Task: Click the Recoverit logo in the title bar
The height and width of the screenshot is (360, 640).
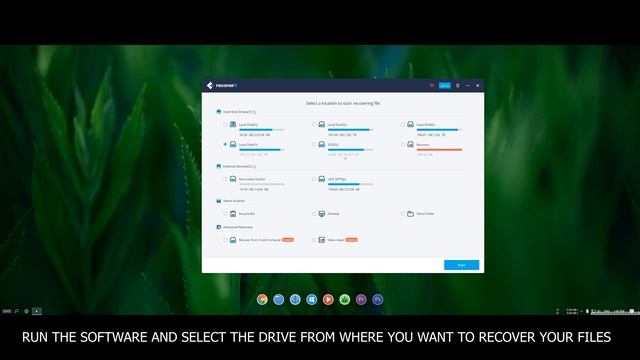Action: [x=222, y=85]
